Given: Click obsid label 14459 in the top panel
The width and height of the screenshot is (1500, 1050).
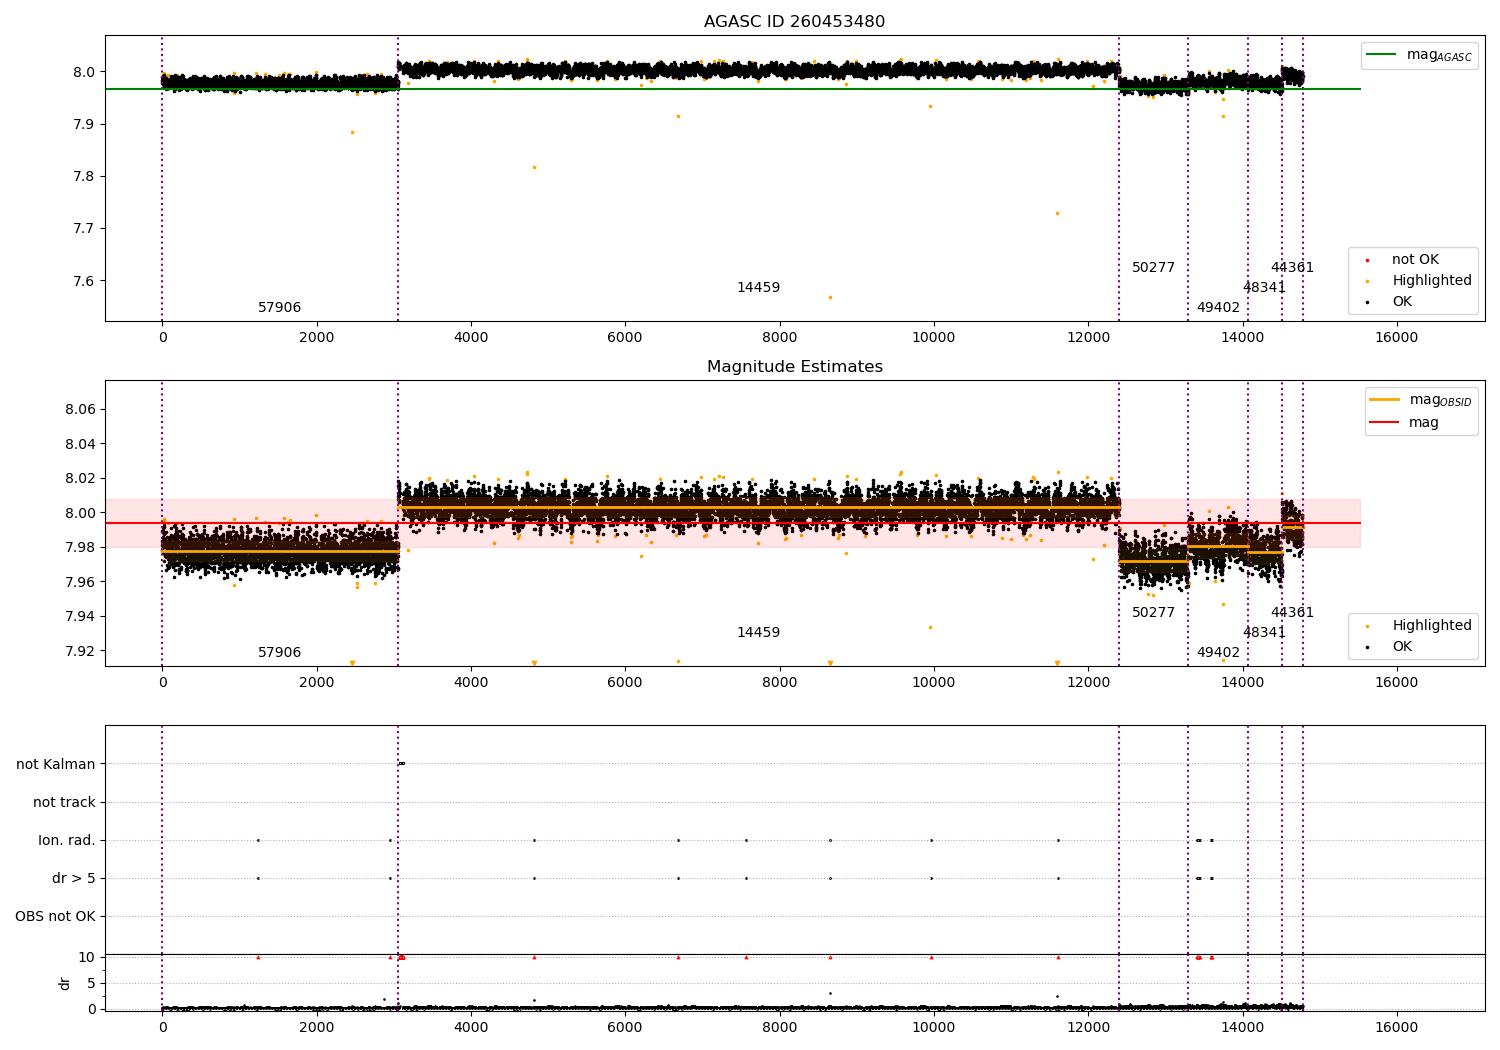Looking at the screenshot, I should pyautogui.click(x=758, y=288).
